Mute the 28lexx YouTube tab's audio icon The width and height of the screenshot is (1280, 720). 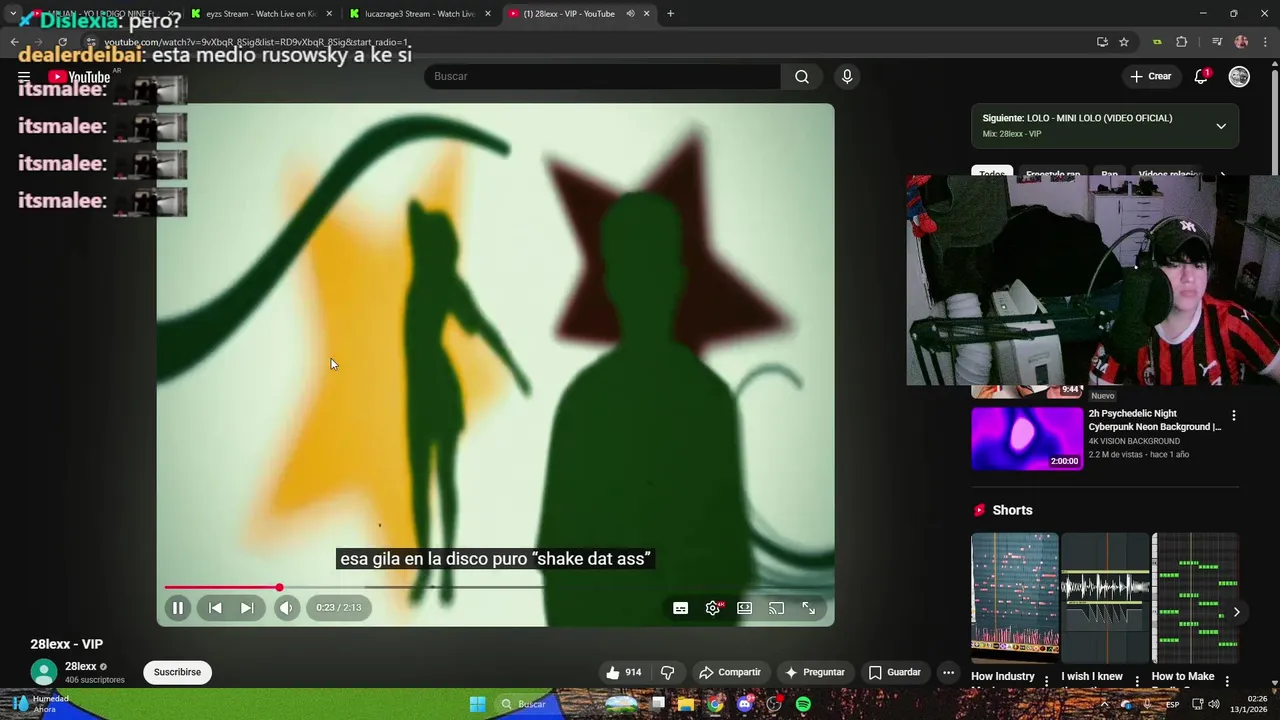pyautogui.click(x=631, y=14)
